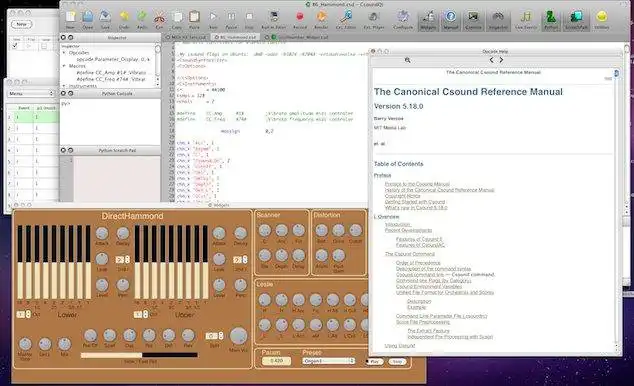Click into the Python Console prompt area

[110, 121]
